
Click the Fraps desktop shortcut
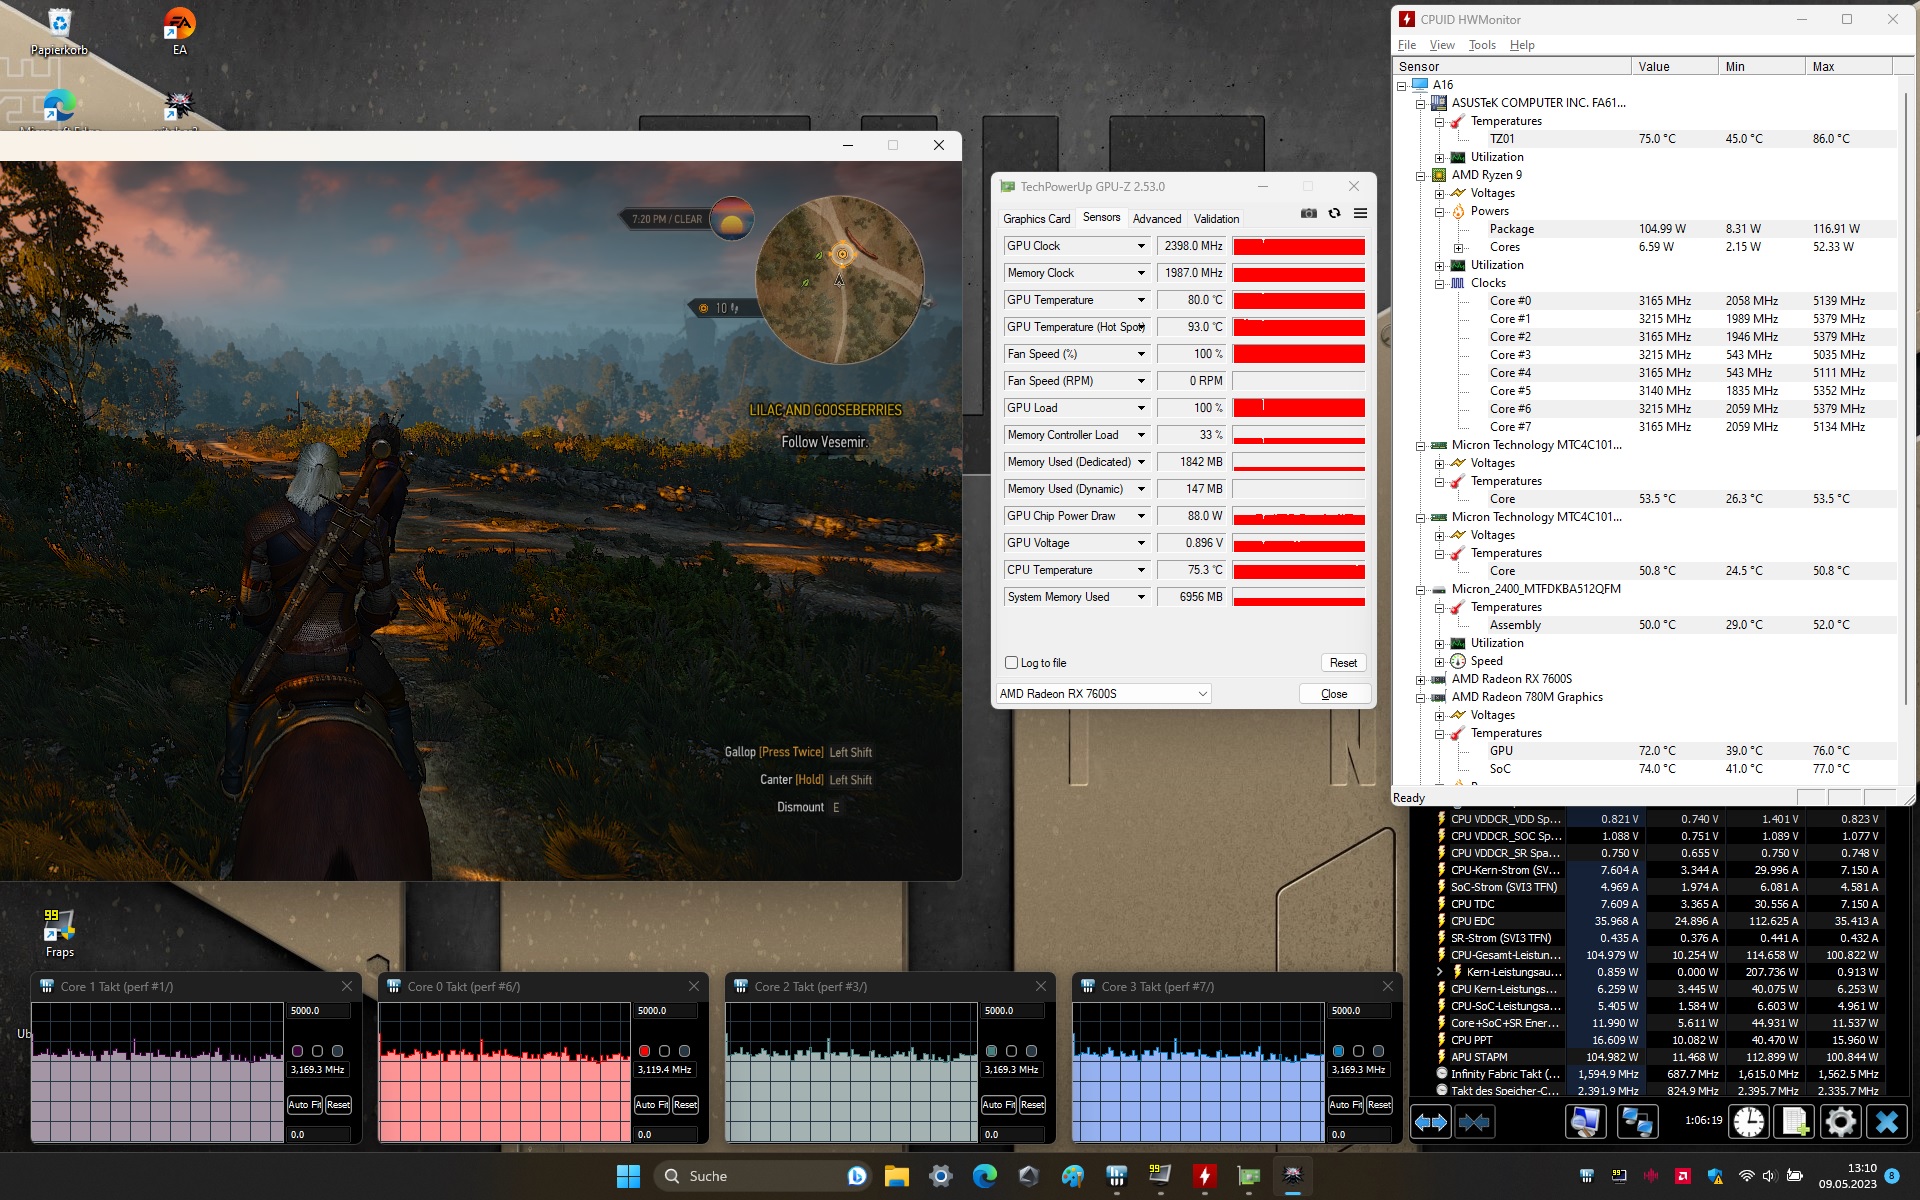[x=59, y=930]
